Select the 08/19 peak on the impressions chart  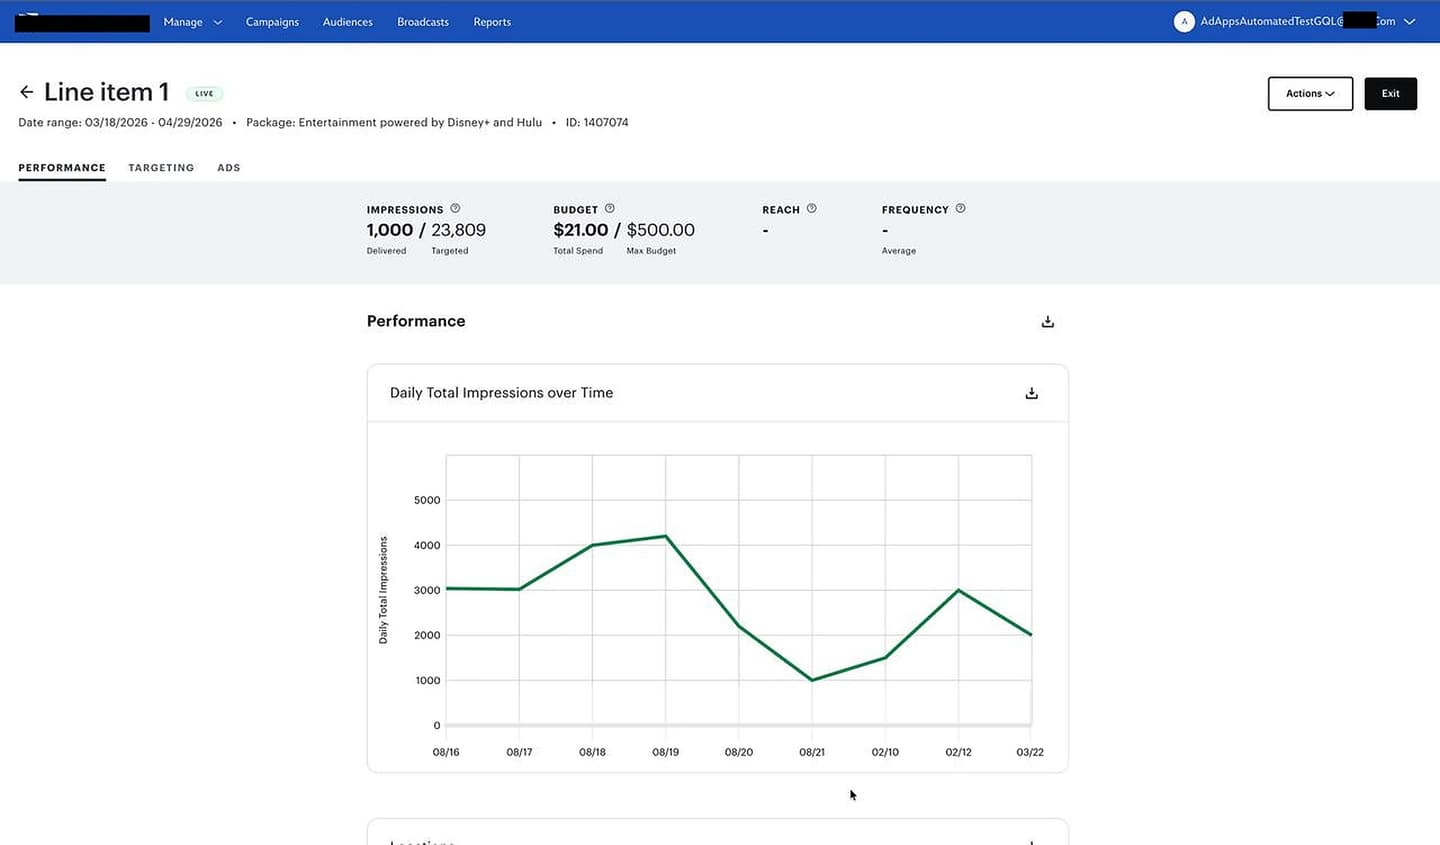click(x=665, y=536)
